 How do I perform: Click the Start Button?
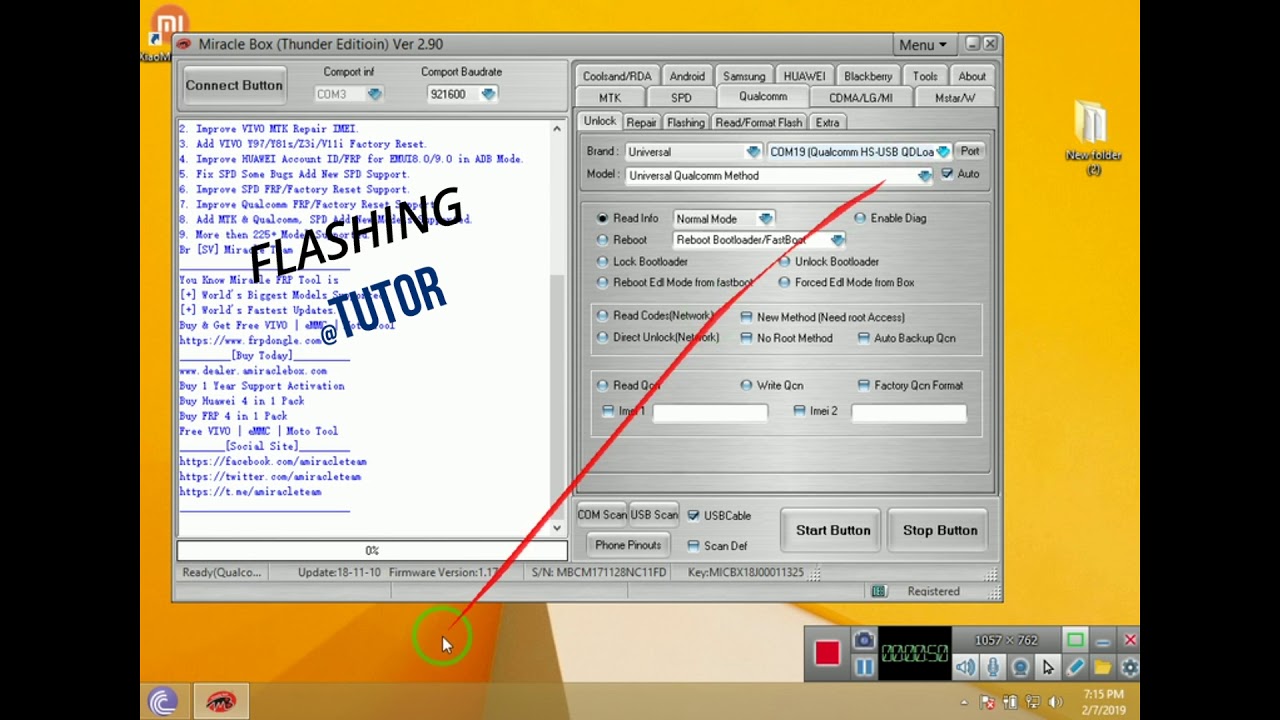[x=833, y=530]
